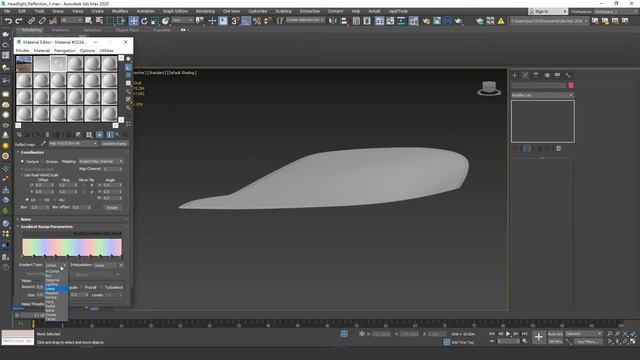640x360 pixels.
Task: Open the Interpolation dropdown
Action: pyautogui.click(x=108, y=265)
